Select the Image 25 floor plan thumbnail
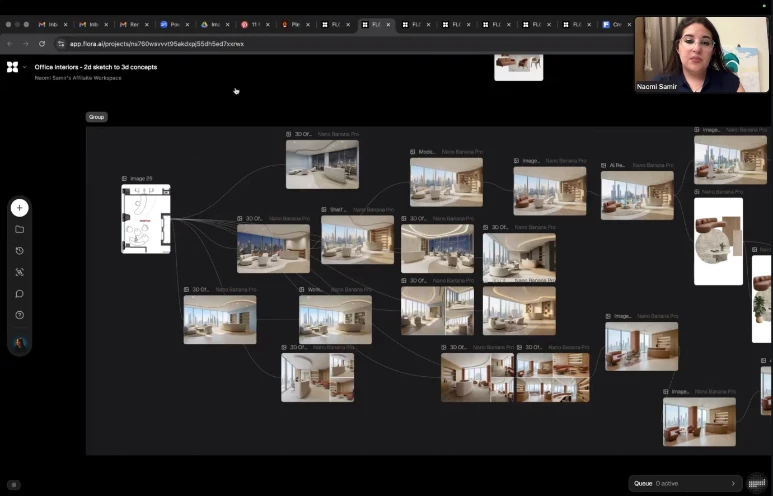The image size is (773, 496). (146, 219)
